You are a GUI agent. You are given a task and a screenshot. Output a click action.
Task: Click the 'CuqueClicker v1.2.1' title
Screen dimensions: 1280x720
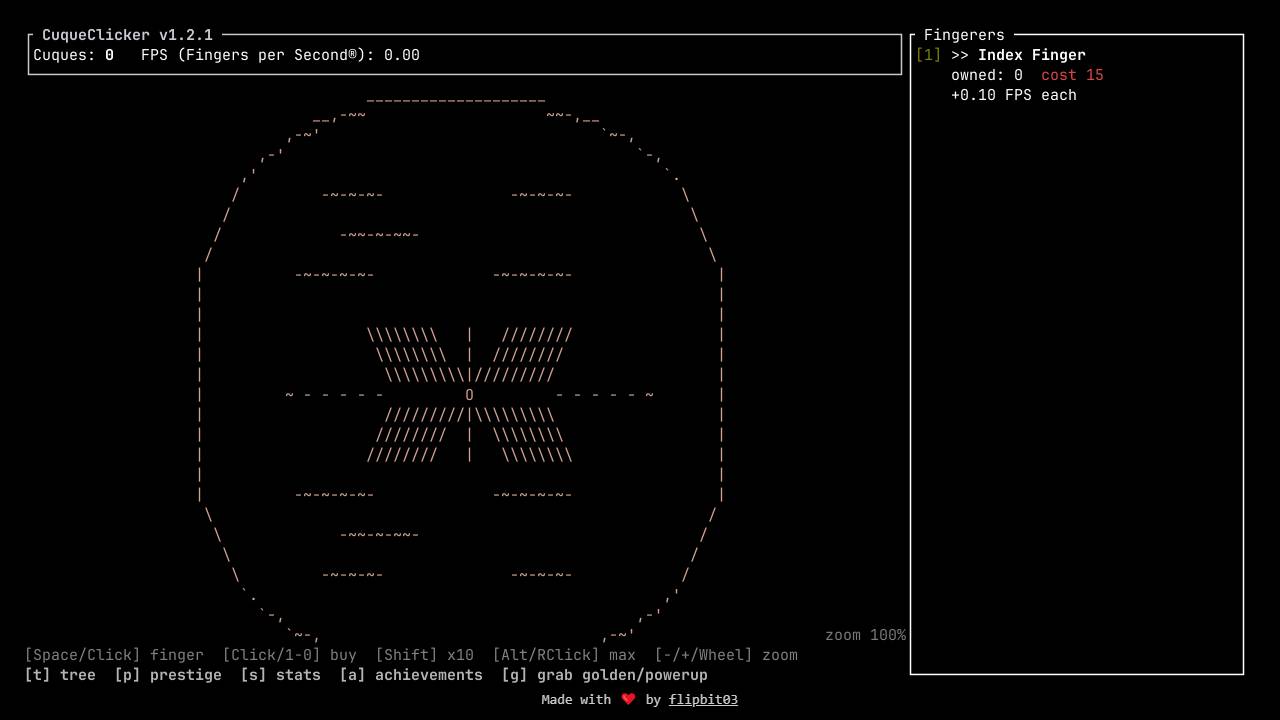pos(127,35)
